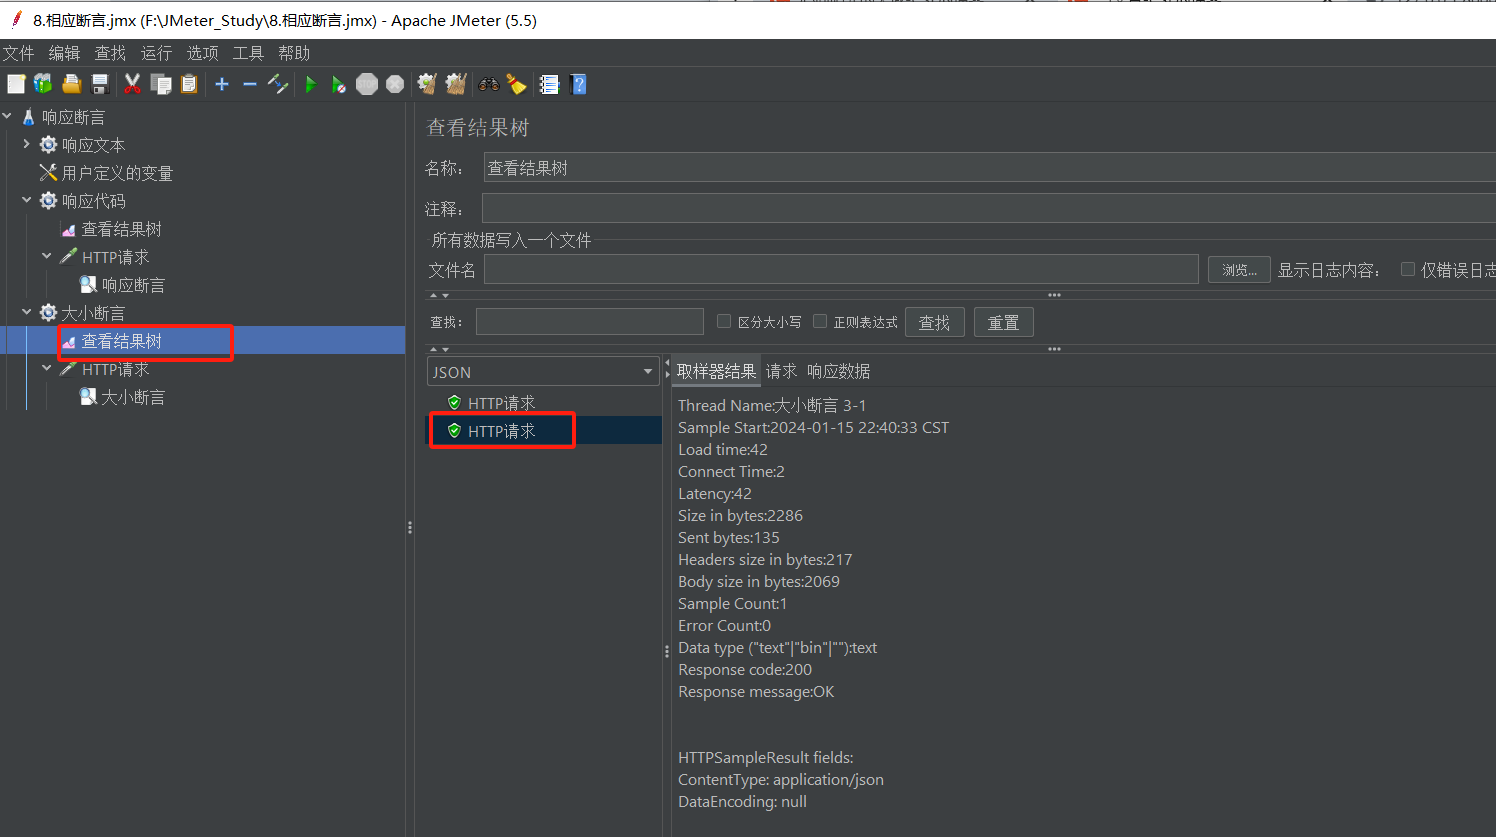1496x837 pixels.
Task: Click the 重置 button
Action: pyautogui.click(x=1003, y=322)
